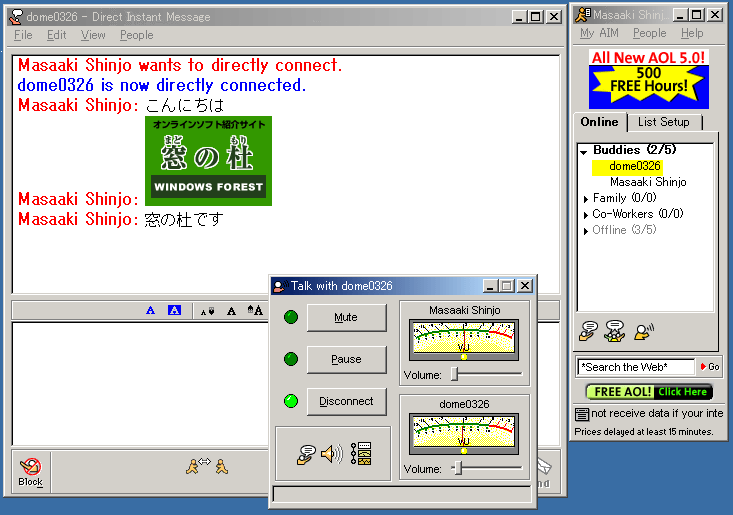Viewport: 733px width, 515px height.
Task: Select buddy Masaaki Shinjo in the list
Action: tap(648, 182)
